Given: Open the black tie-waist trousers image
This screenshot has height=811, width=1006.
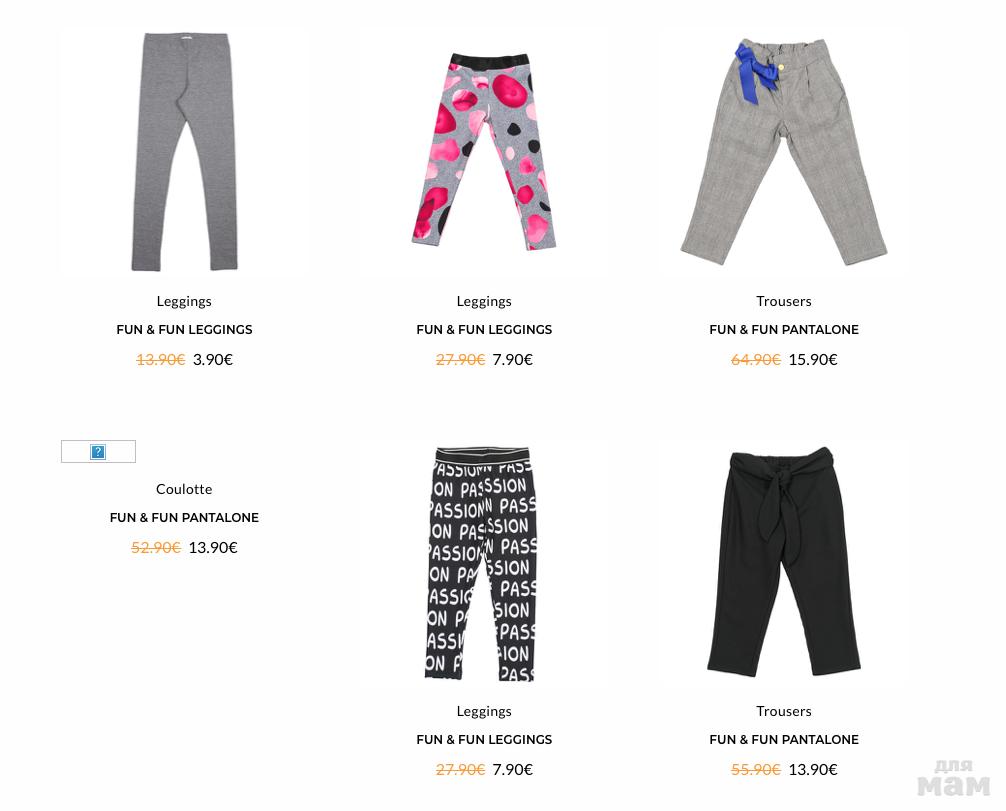Looking at the screenshot, I should point(783,561).
